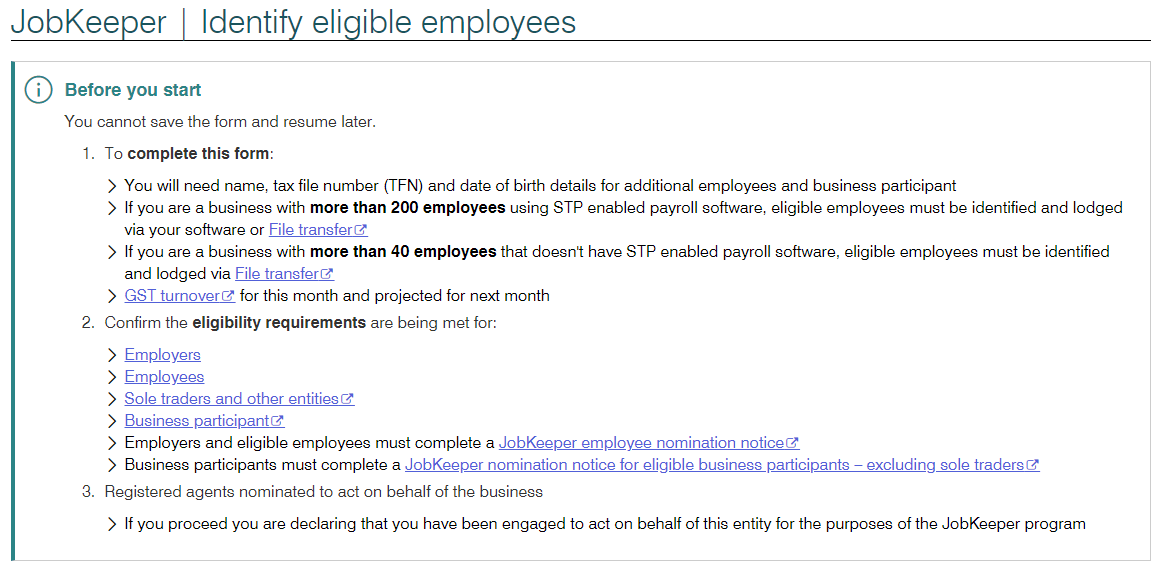
Task: Click external-link icon after employee nomination notice
Action: tap(793, 443)
